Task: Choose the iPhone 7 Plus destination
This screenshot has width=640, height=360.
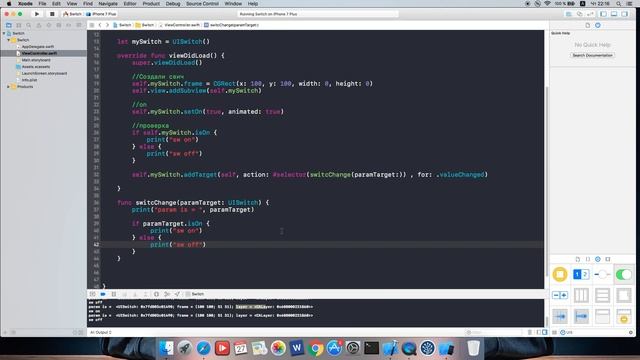Action: [x=101, y=14]
